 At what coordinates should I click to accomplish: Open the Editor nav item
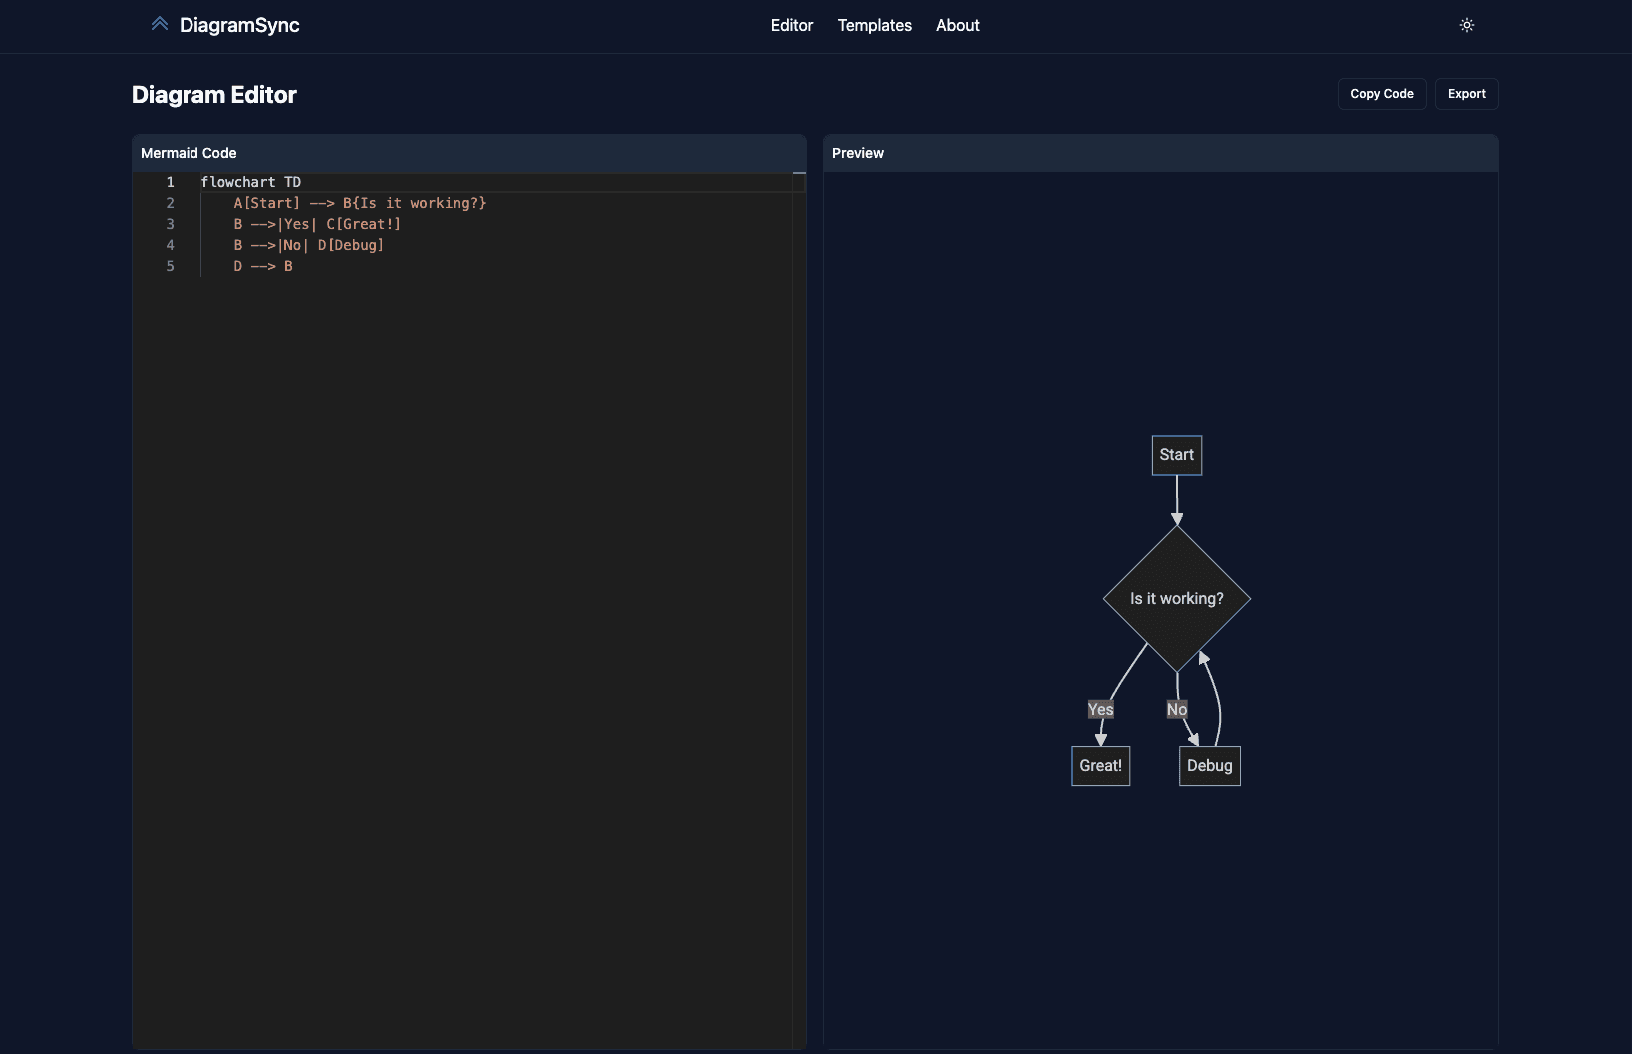(x=792, y=25)
